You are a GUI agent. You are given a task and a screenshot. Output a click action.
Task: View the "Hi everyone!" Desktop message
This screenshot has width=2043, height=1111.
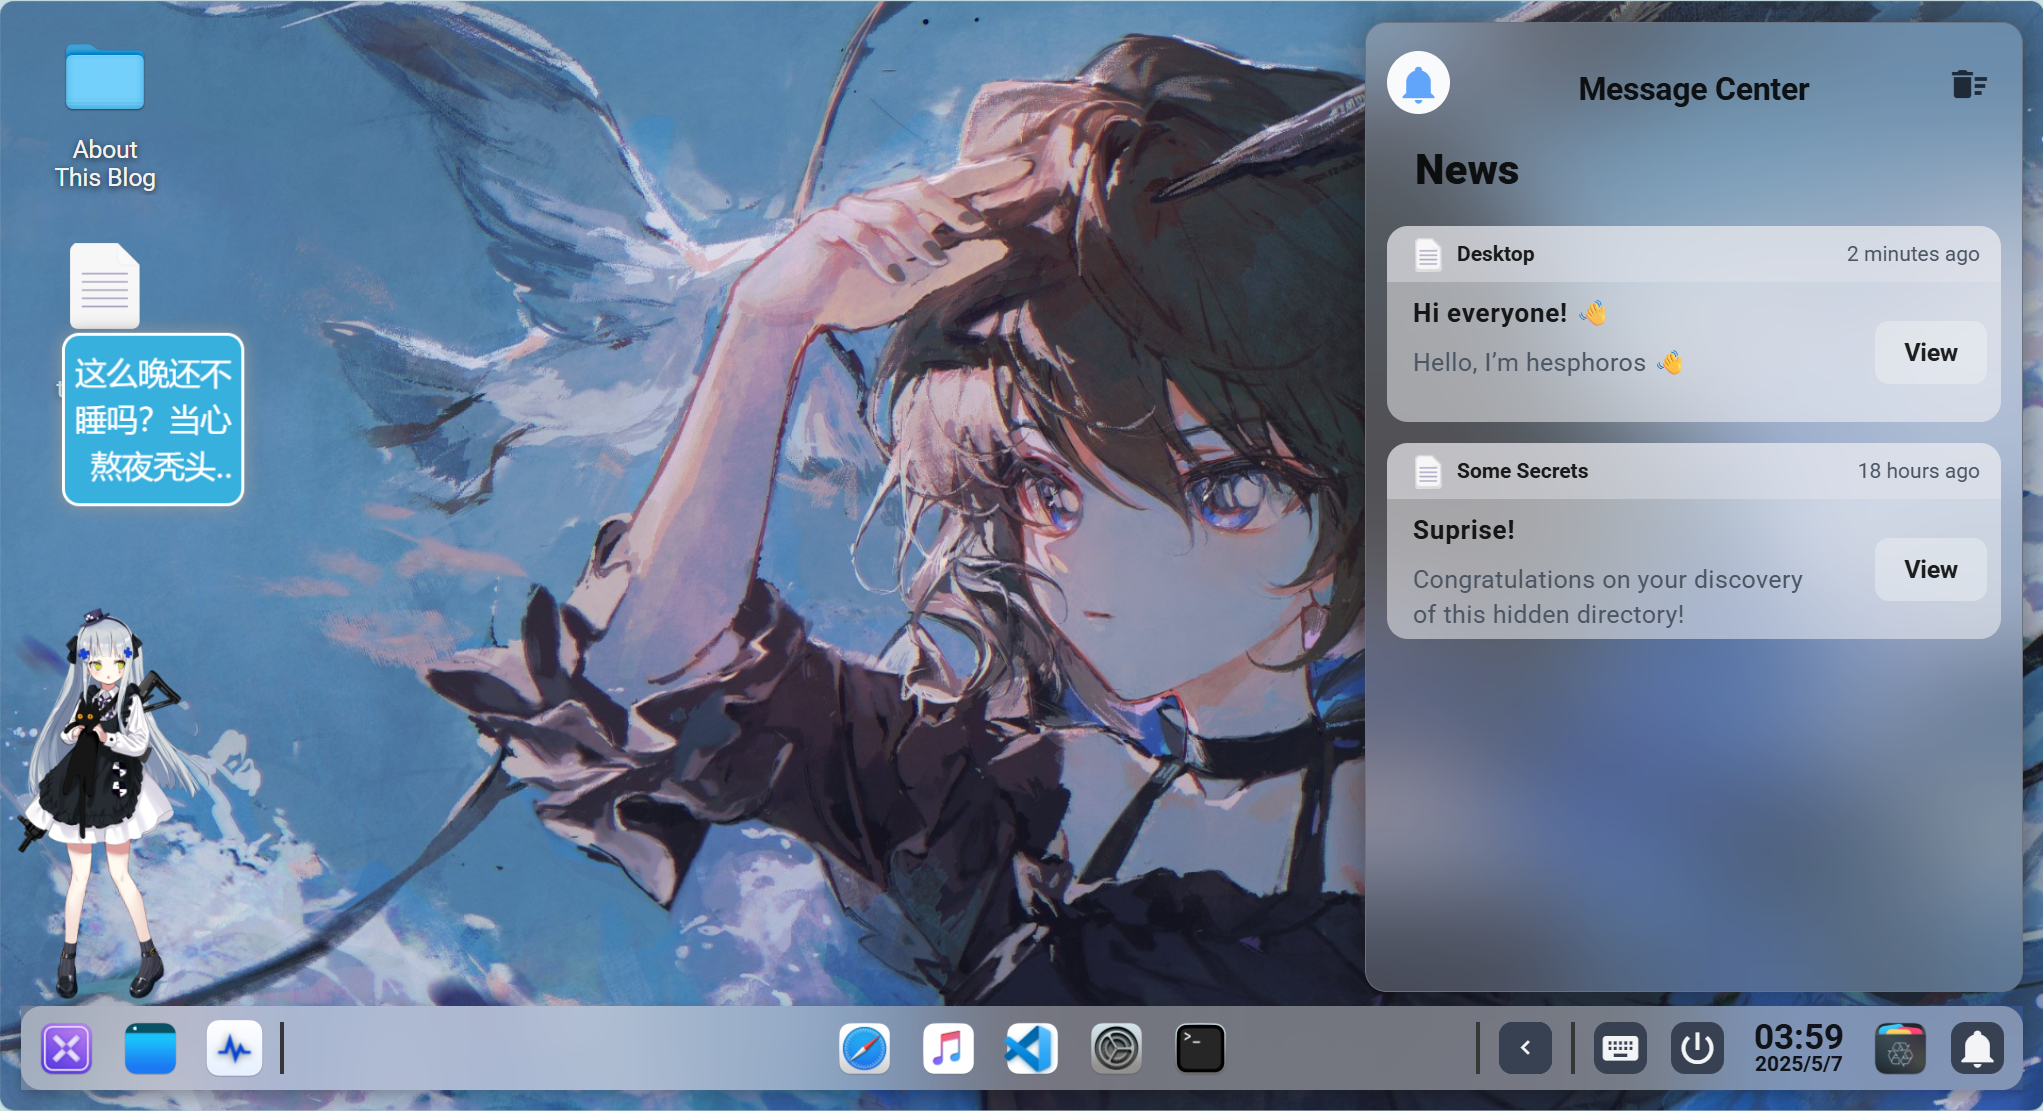tap(1930, 353)
